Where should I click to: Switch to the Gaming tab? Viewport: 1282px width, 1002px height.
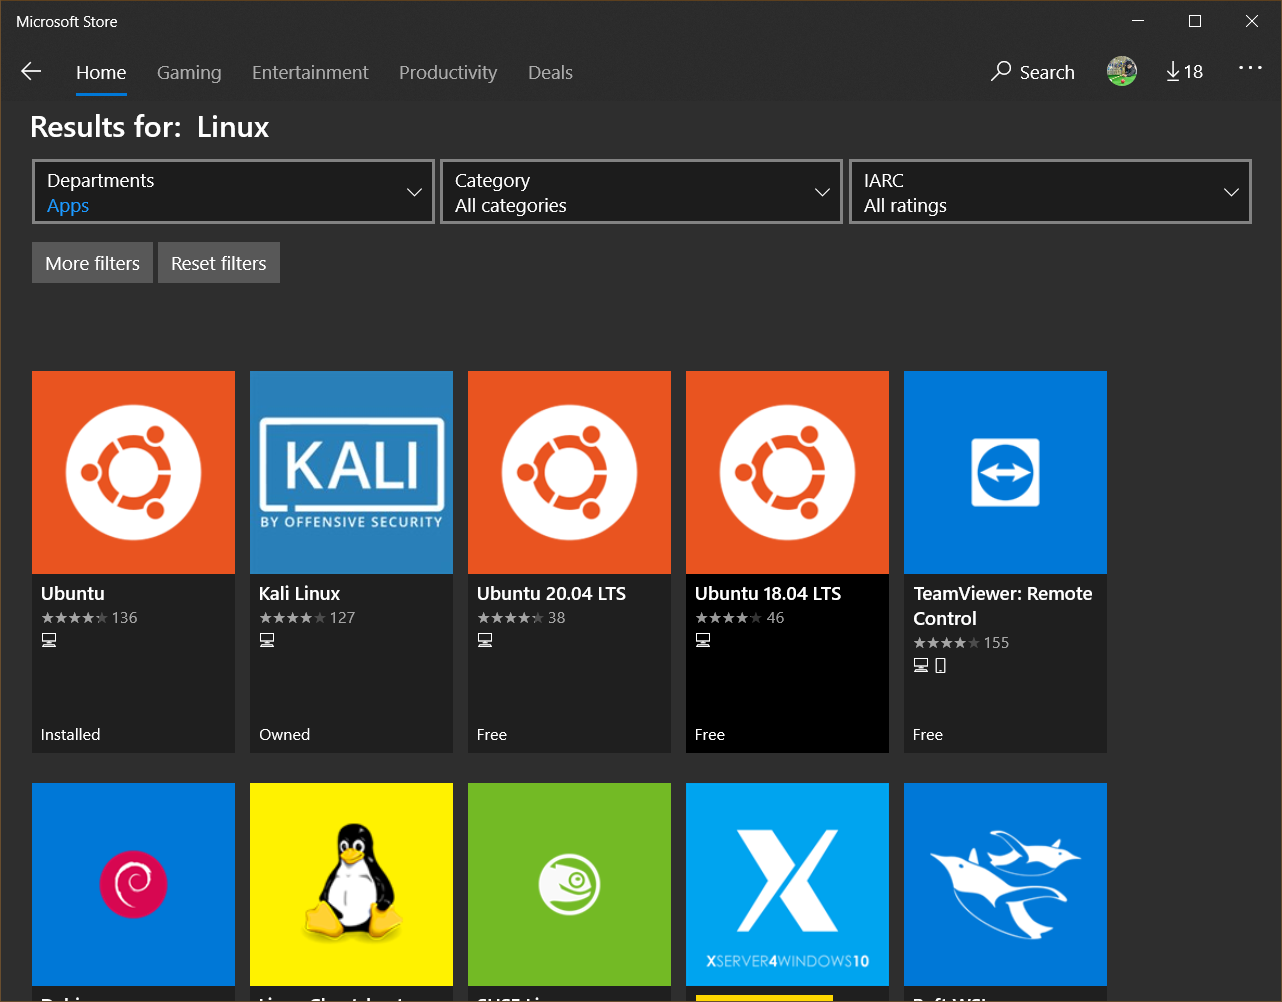(x=189, y=72)
